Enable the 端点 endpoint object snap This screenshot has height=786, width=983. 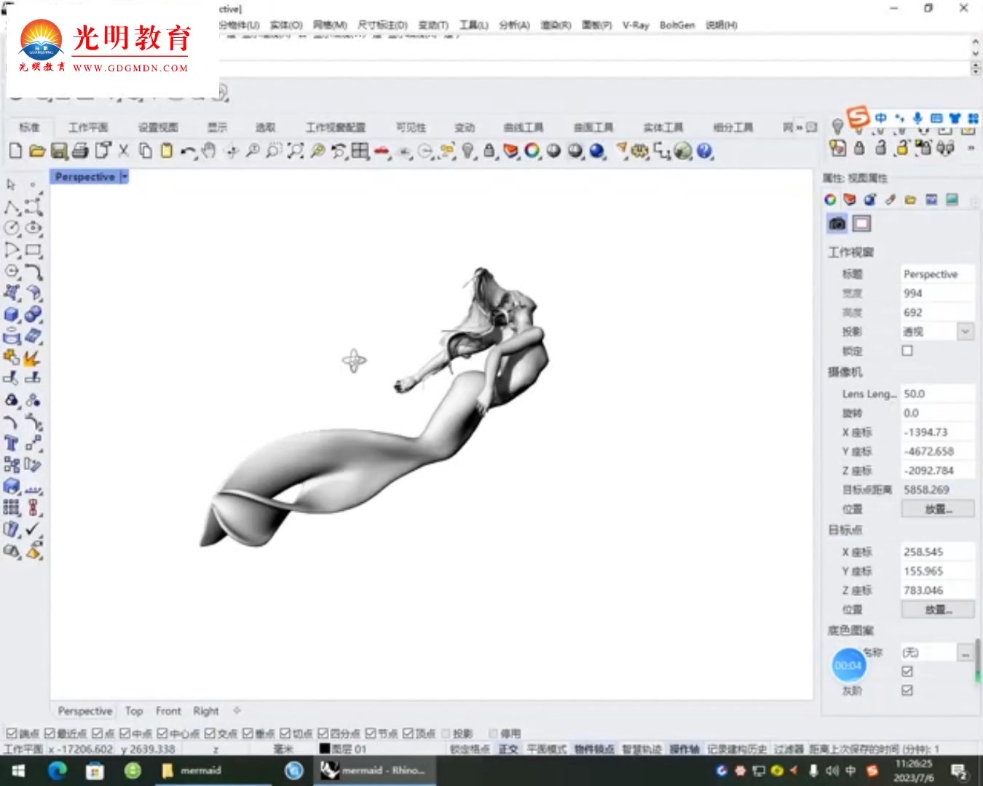point(13,732)
